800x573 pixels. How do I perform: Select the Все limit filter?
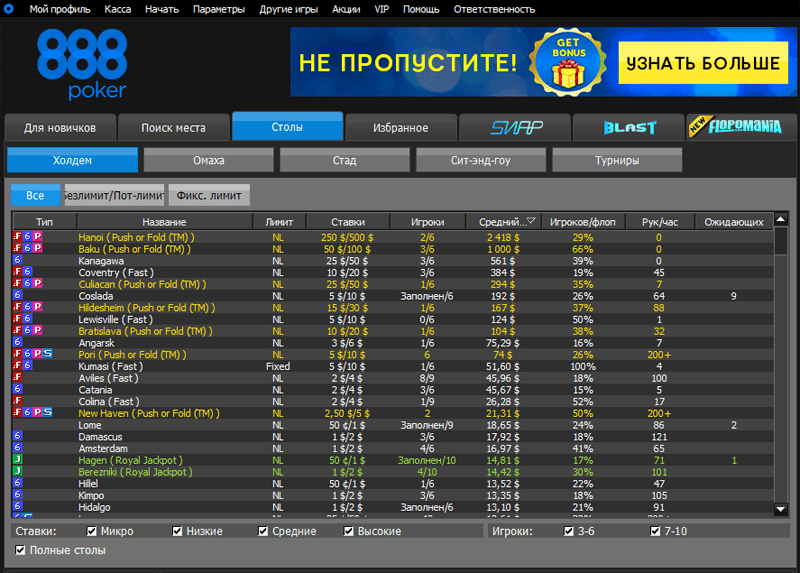click(35, 195)
